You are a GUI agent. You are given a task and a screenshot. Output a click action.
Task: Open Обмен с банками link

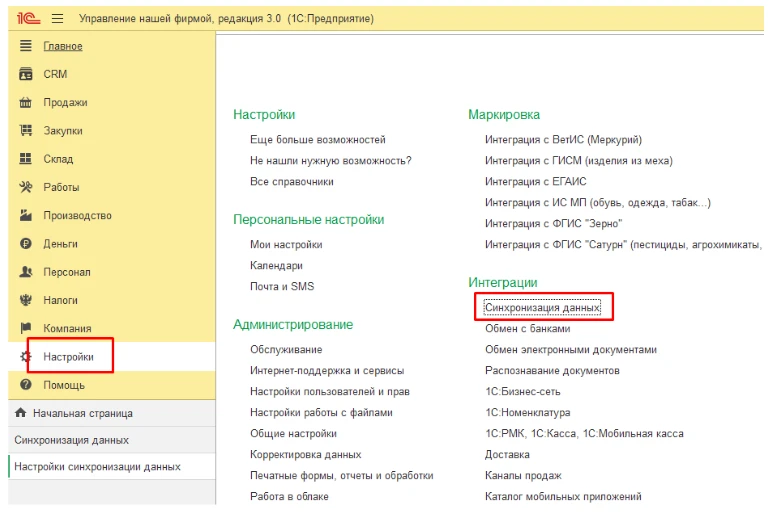[x=527, y=328]
